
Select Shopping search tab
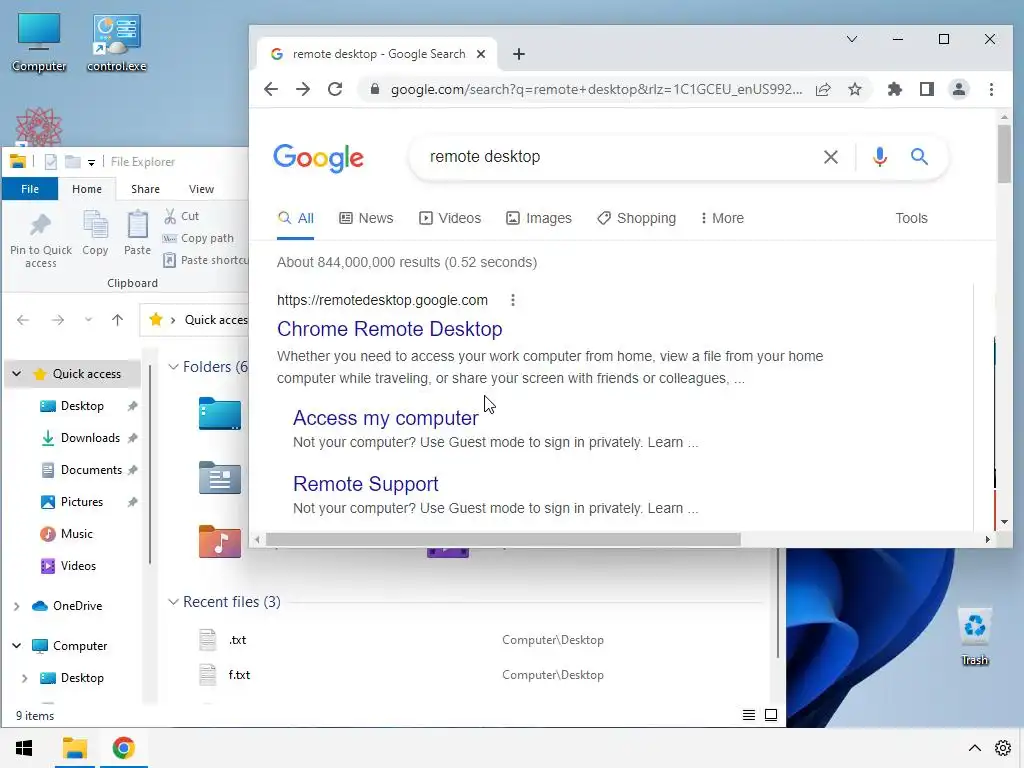[x=637, y=218]
